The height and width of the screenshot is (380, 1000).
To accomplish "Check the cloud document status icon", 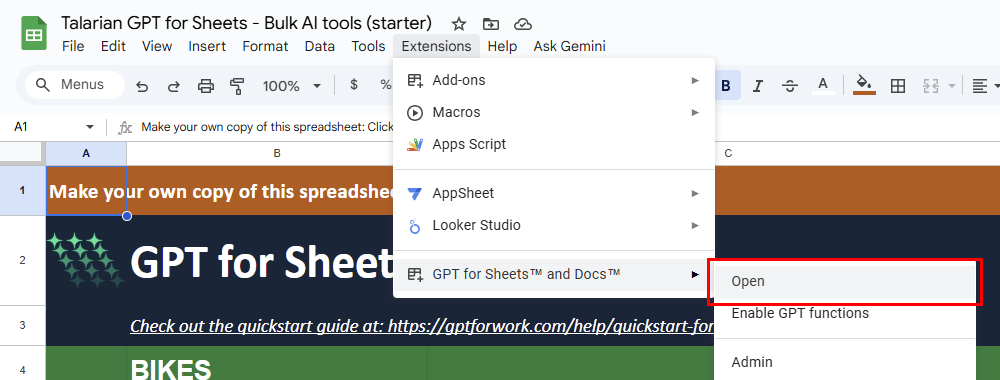I will point(523,24).
